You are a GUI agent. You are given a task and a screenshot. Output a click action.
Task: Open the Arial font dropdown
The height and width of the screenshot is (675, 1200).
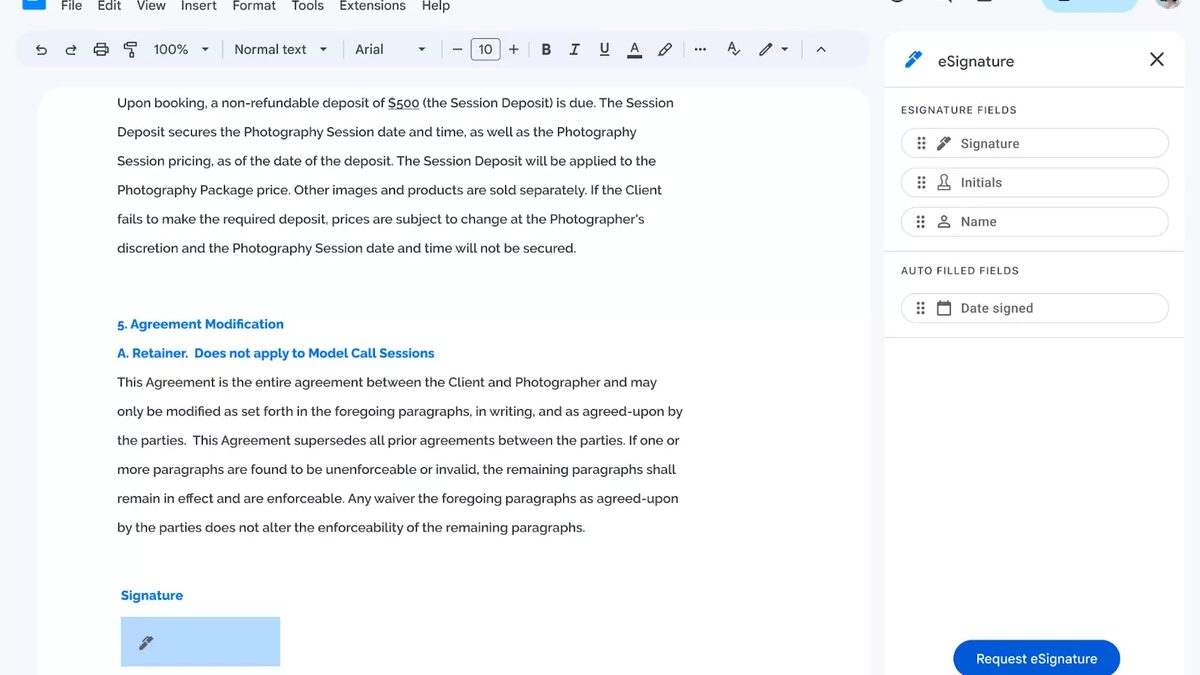click(390, 48)
